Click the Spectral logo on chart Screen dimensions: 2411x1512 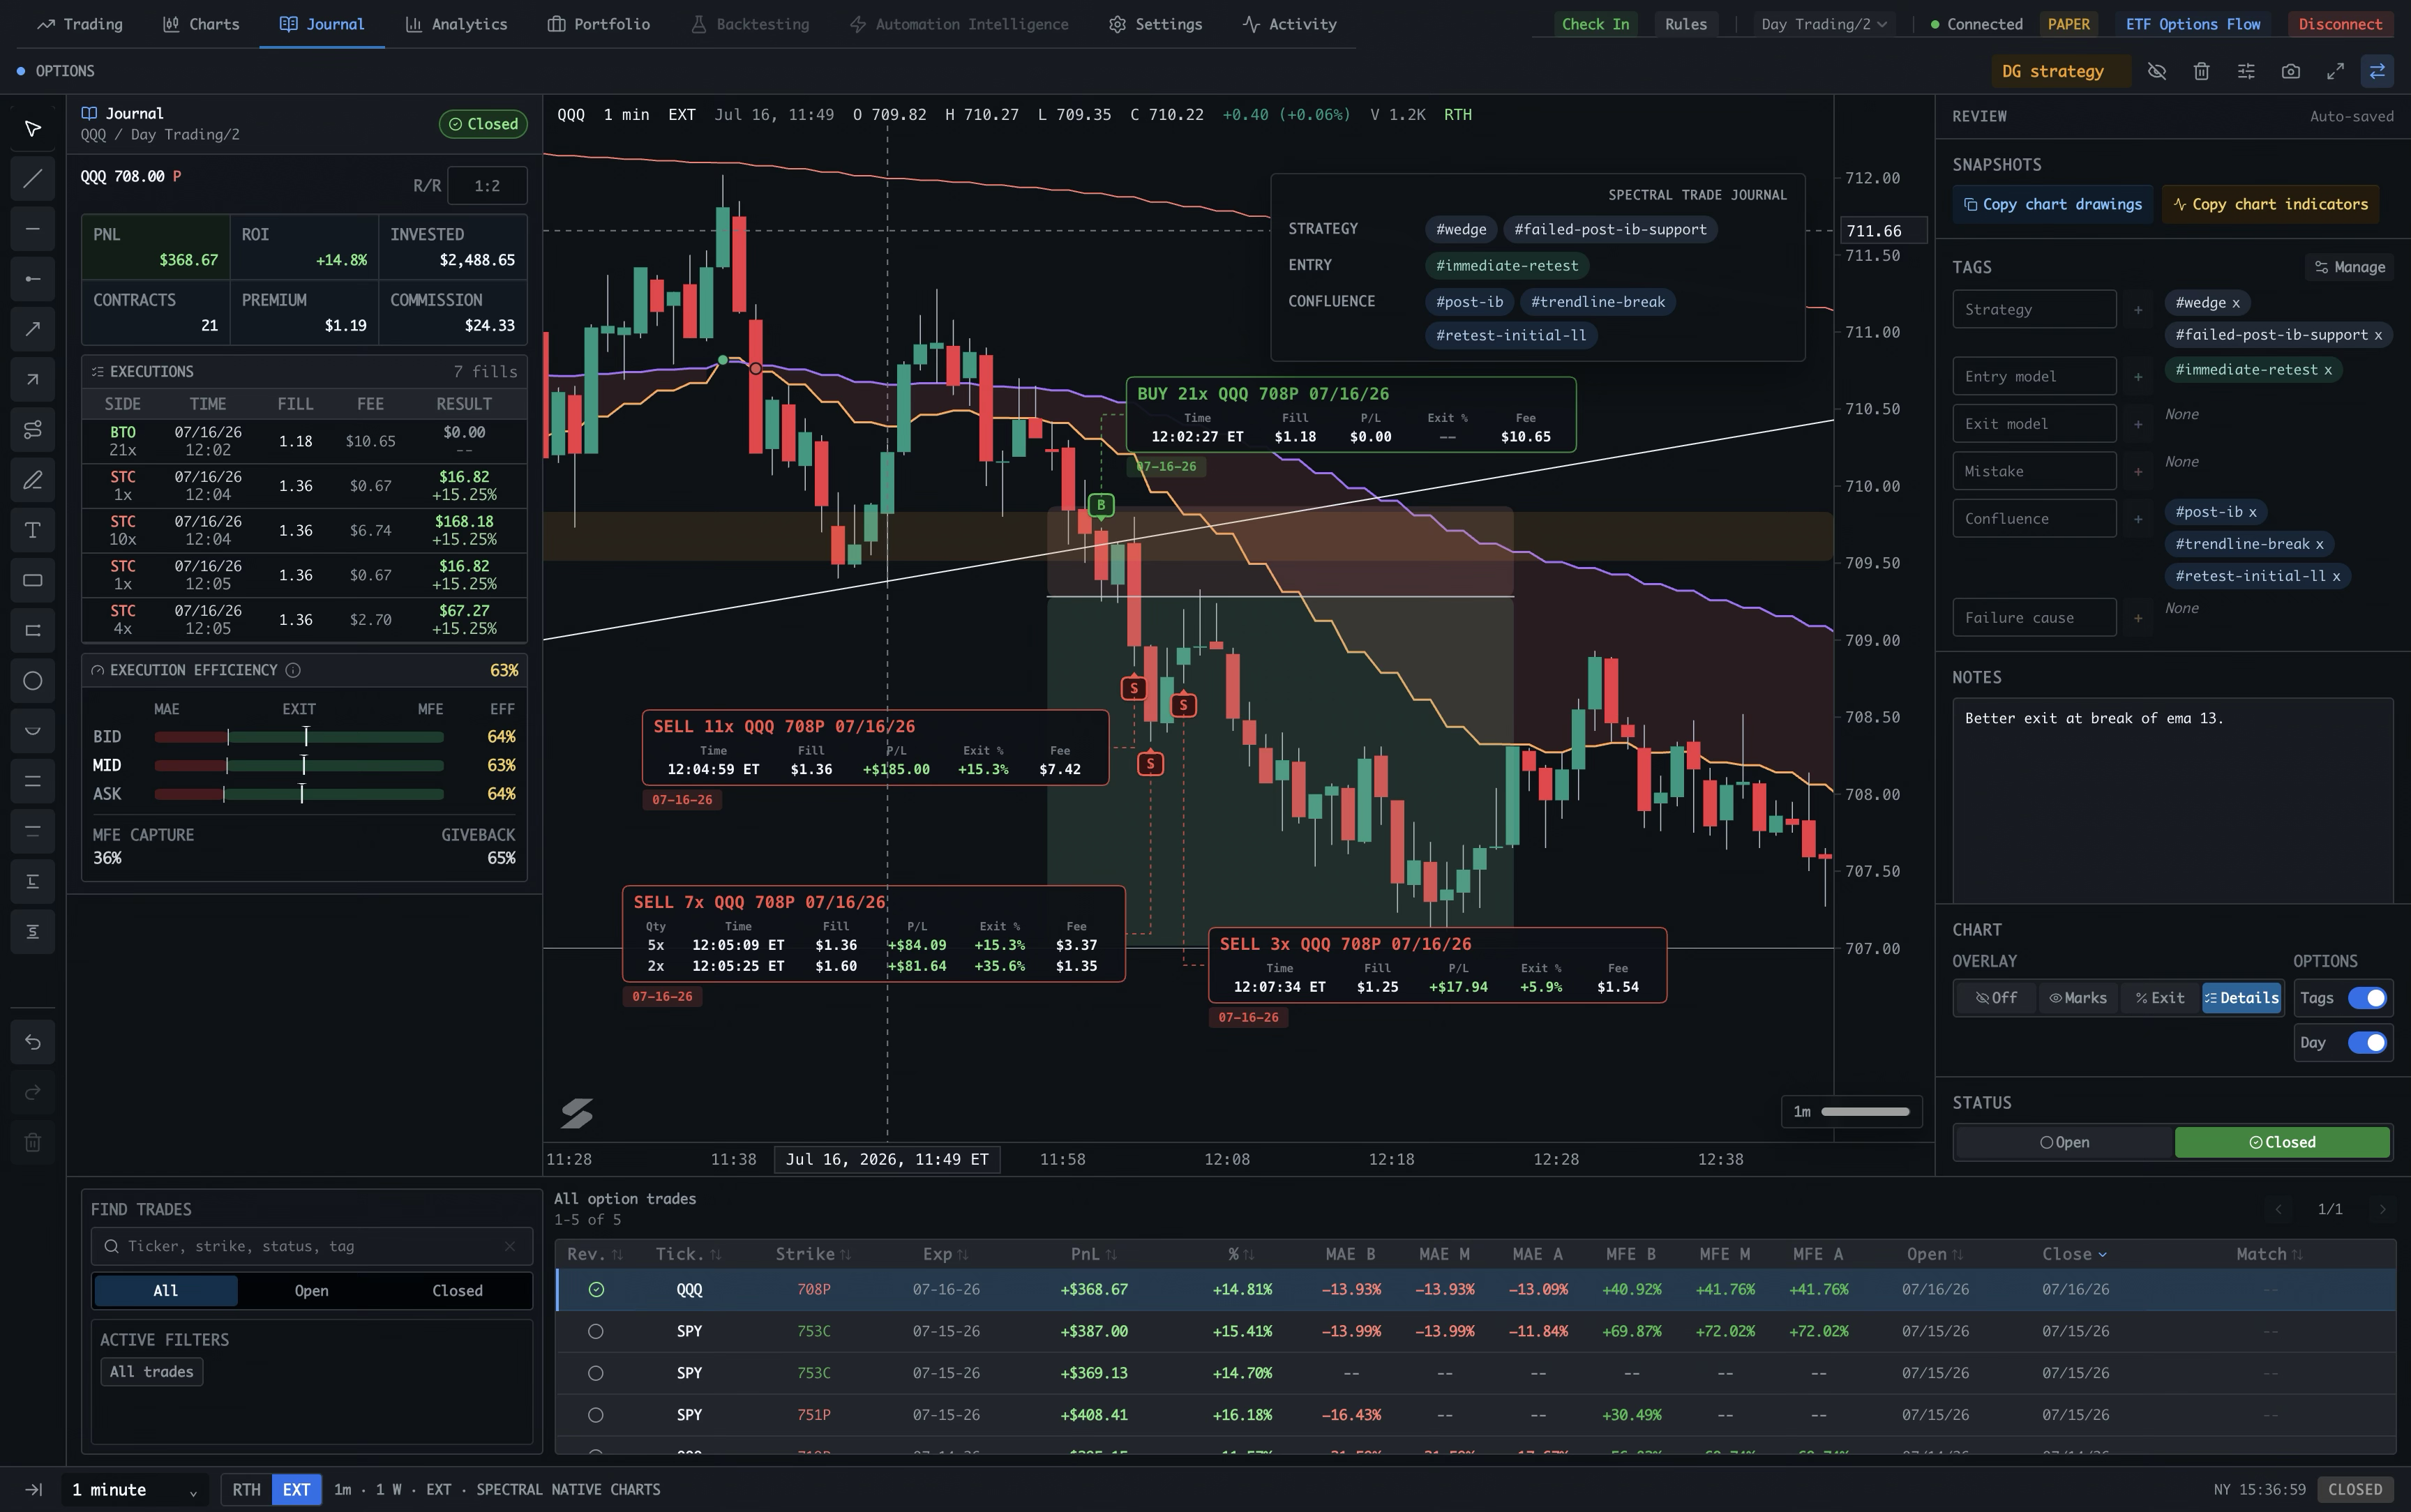(576, 1113)
